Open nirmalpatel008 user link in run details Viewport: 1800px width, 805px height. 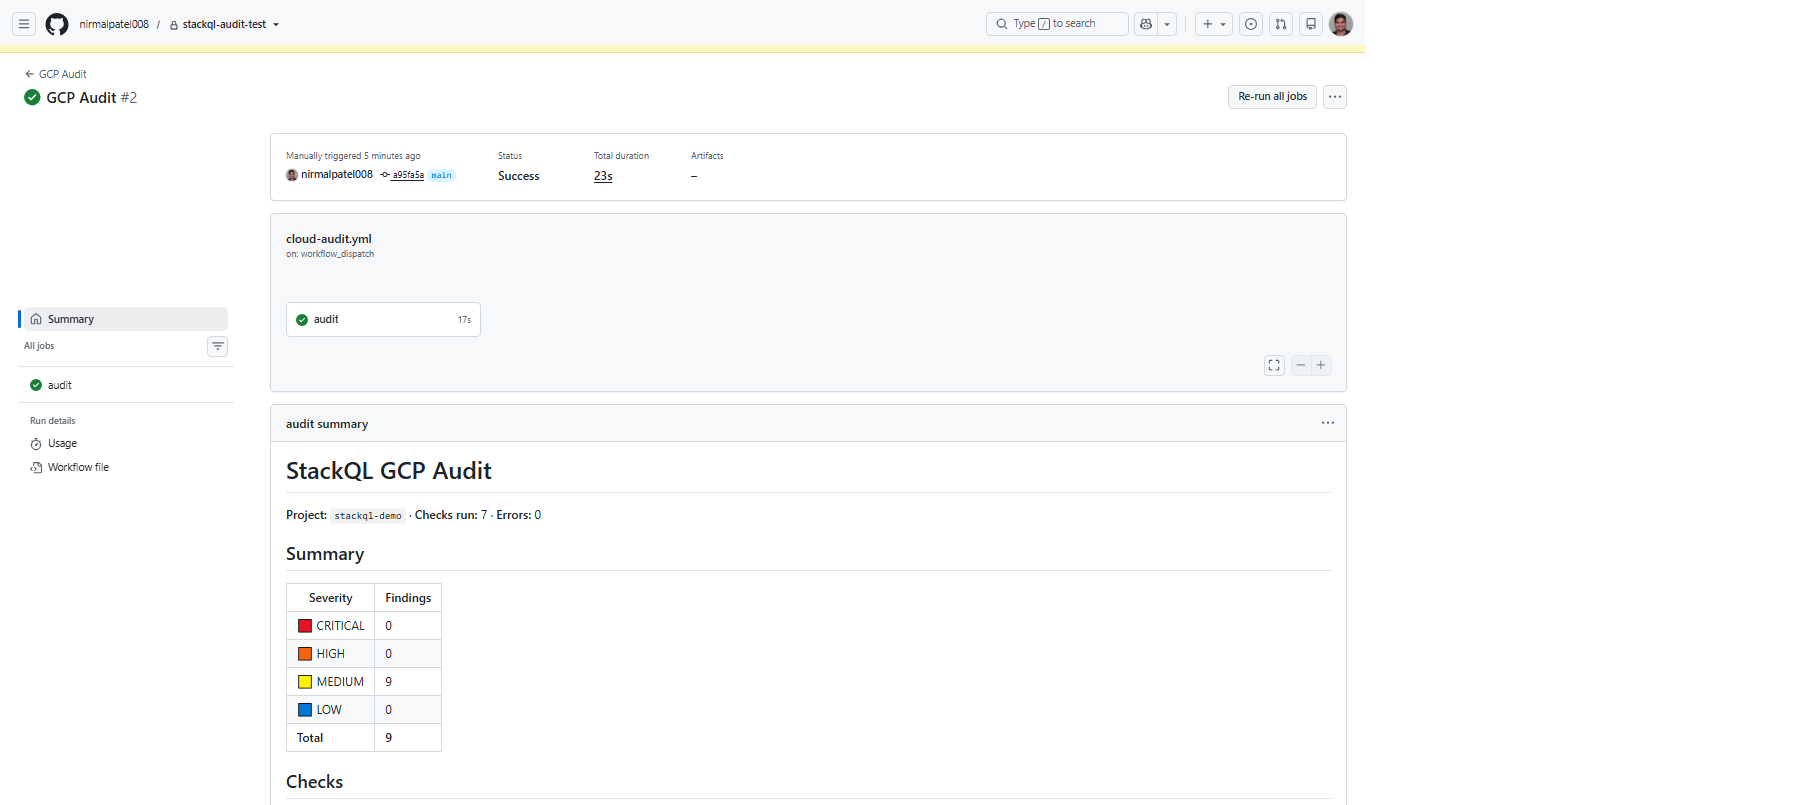[x=336, y=175]
